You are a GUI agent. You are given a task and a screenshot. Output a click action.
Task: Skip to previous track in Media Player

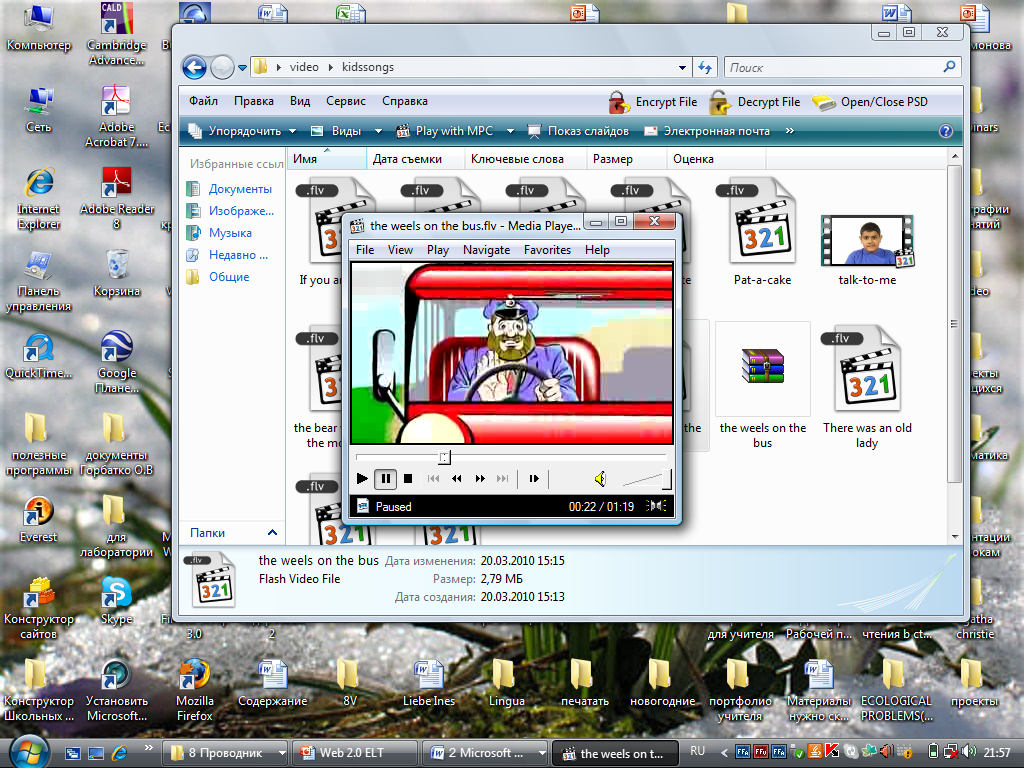point(433,479)
